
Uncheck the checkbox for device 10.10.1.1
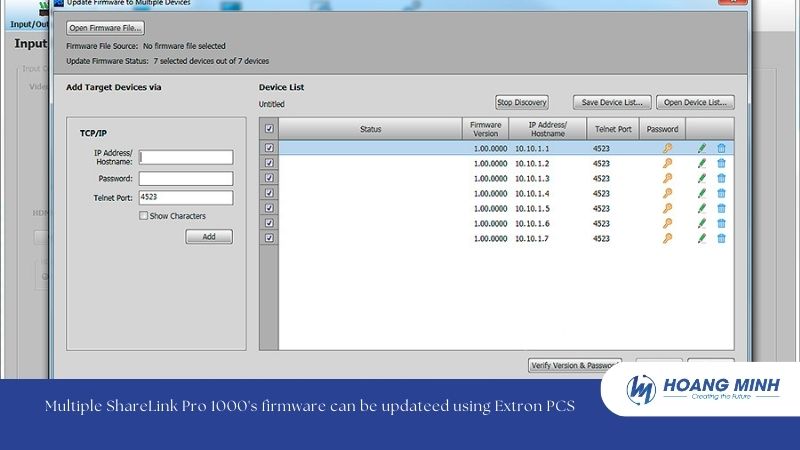269,148
